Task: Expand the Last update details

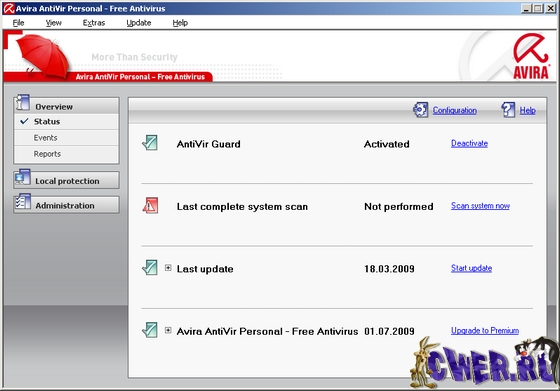Action: pyautogui.click(x=168, y=268)
